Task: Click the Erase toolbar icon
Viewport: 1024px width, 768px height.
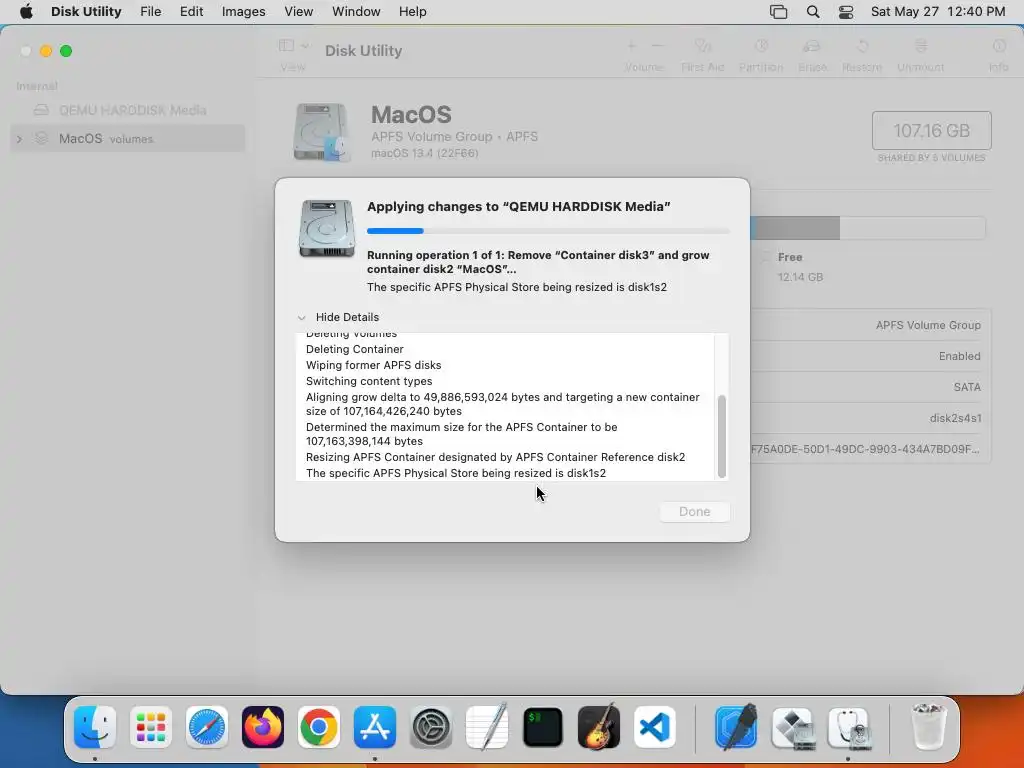Action: click(812, 46)
